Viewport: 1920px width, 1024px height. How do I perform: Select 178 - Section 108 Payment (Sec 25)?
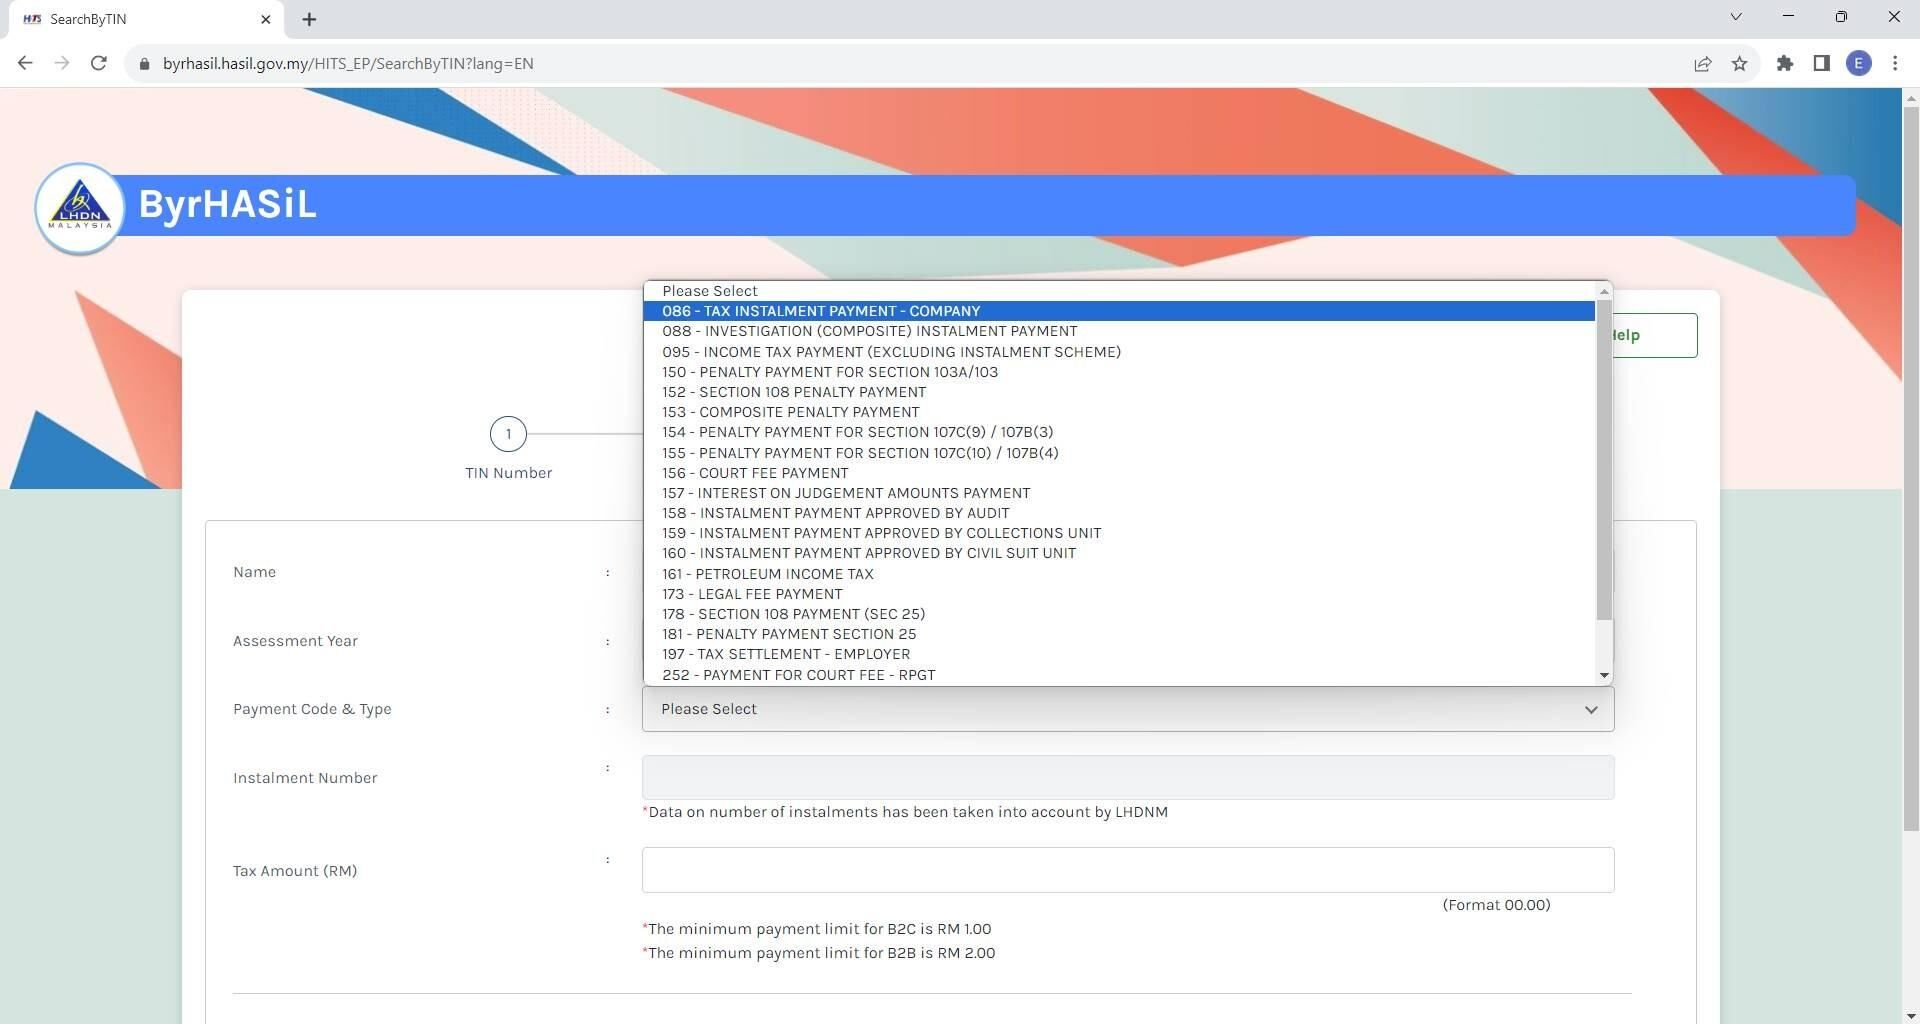(1119, 614)
